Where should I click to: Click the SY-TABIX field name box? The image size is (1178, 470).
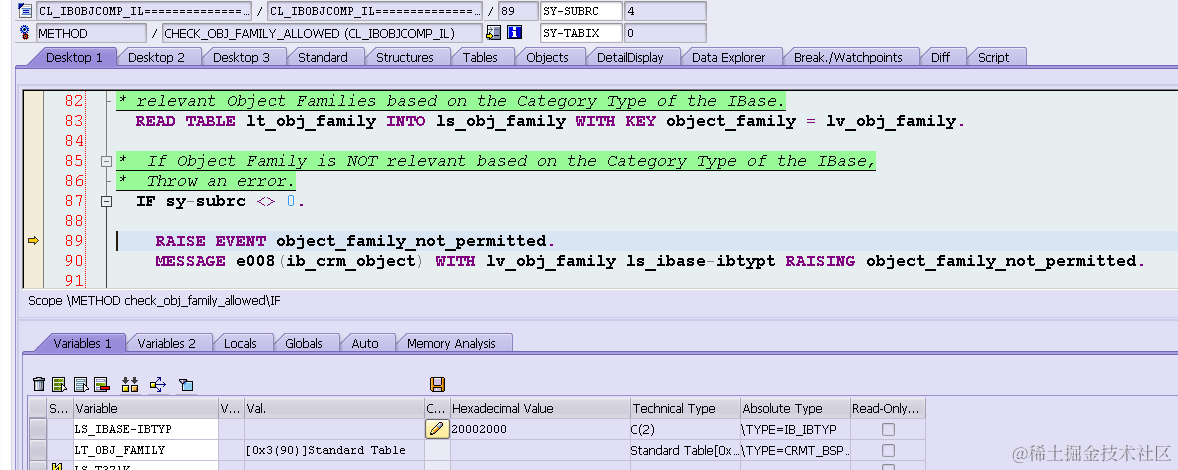pos(581,32)
